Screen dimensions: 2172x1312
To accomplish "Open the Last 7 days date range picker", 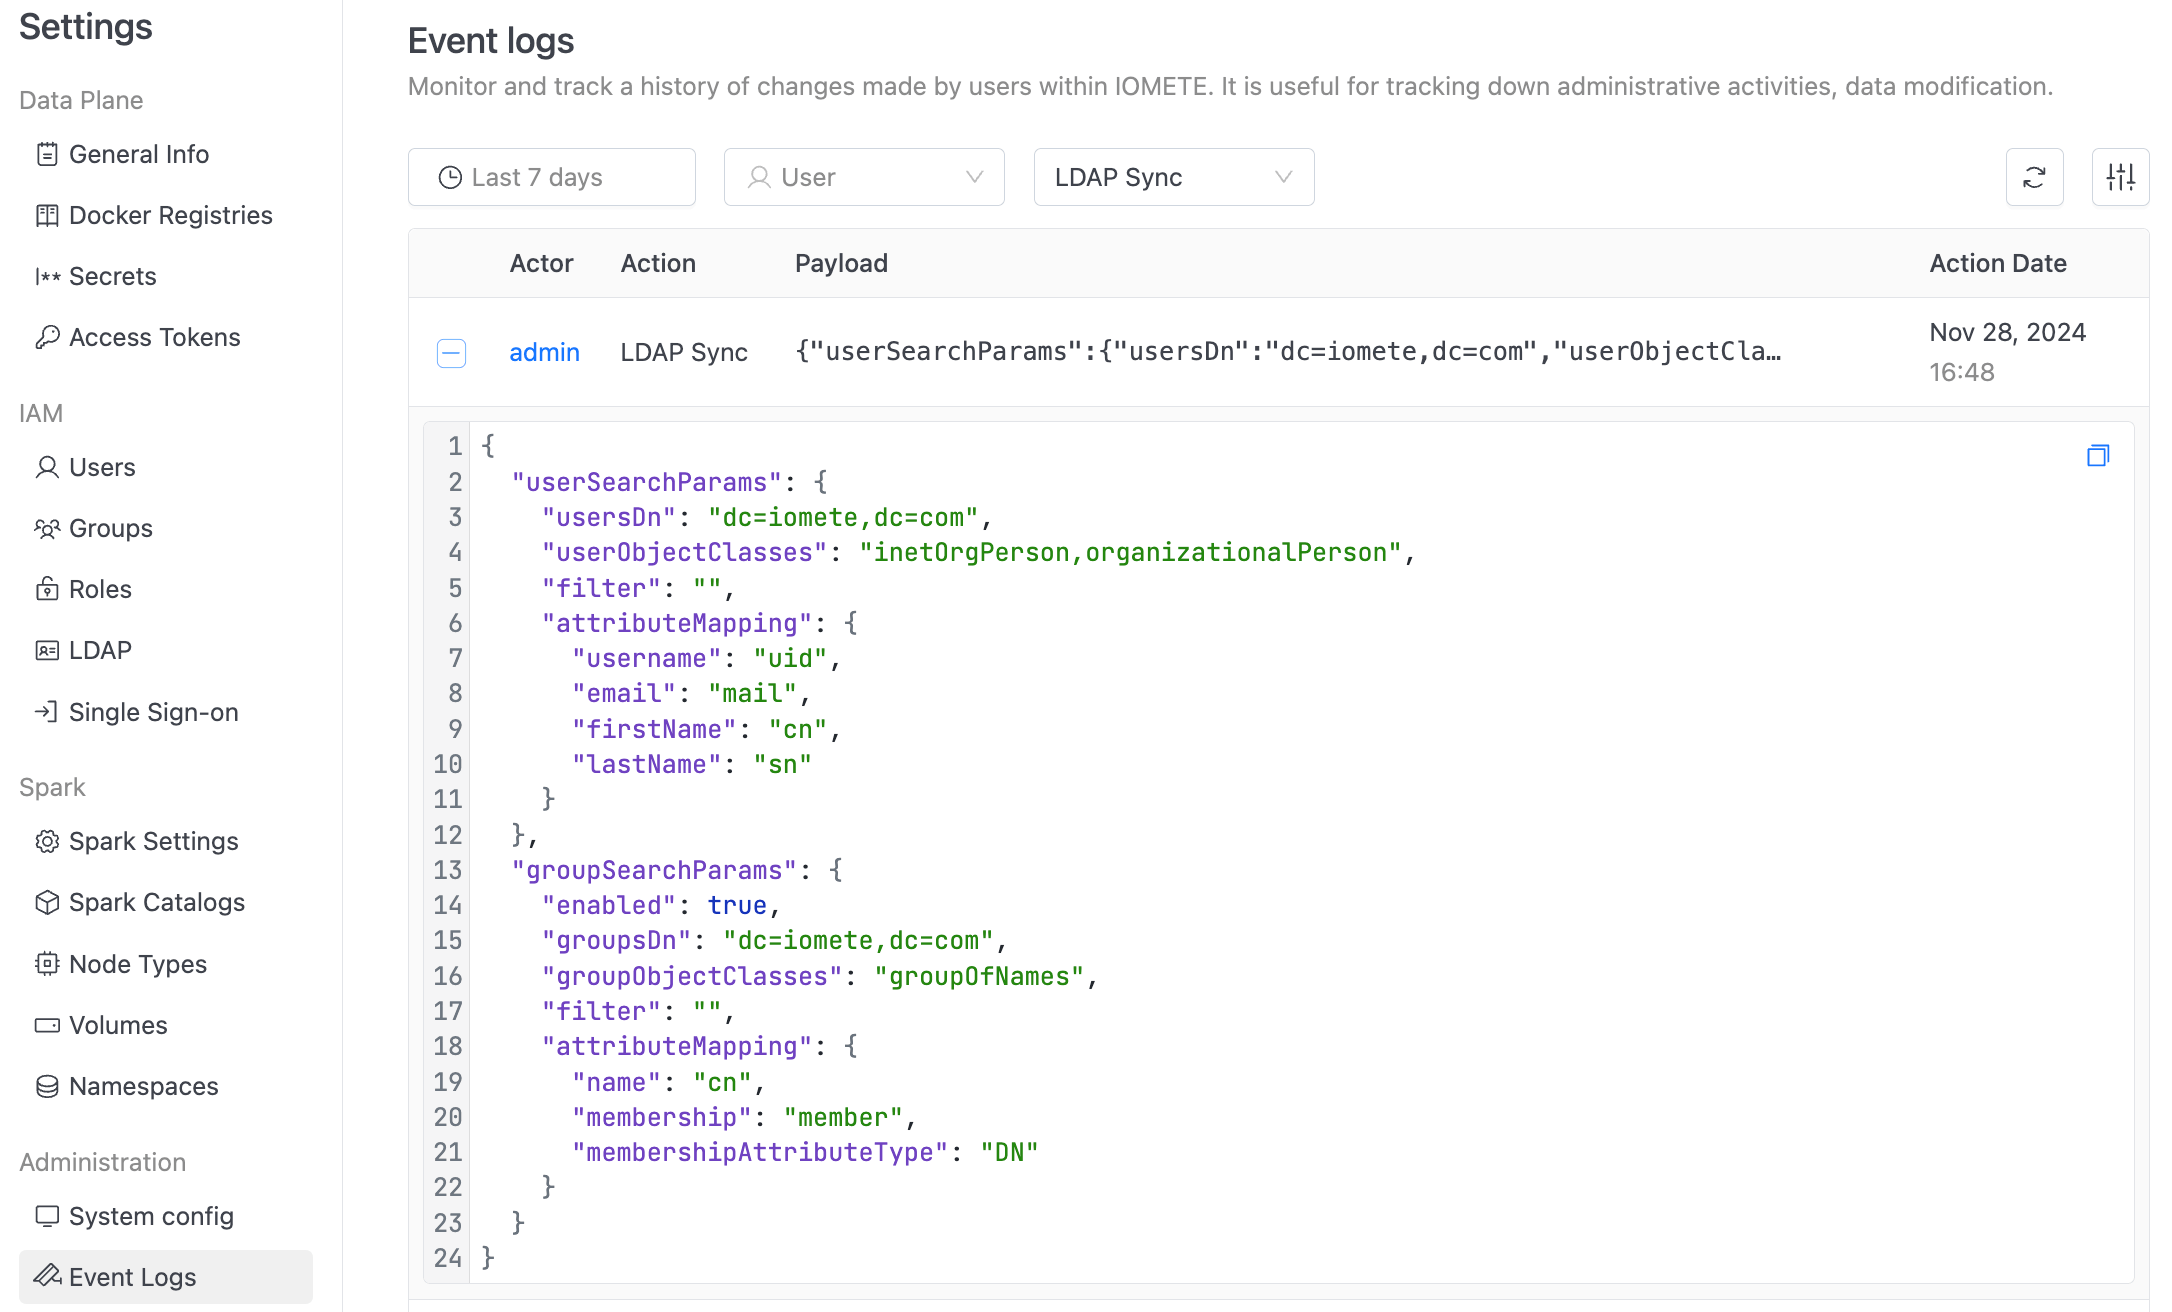I will (x=552, y=177).
